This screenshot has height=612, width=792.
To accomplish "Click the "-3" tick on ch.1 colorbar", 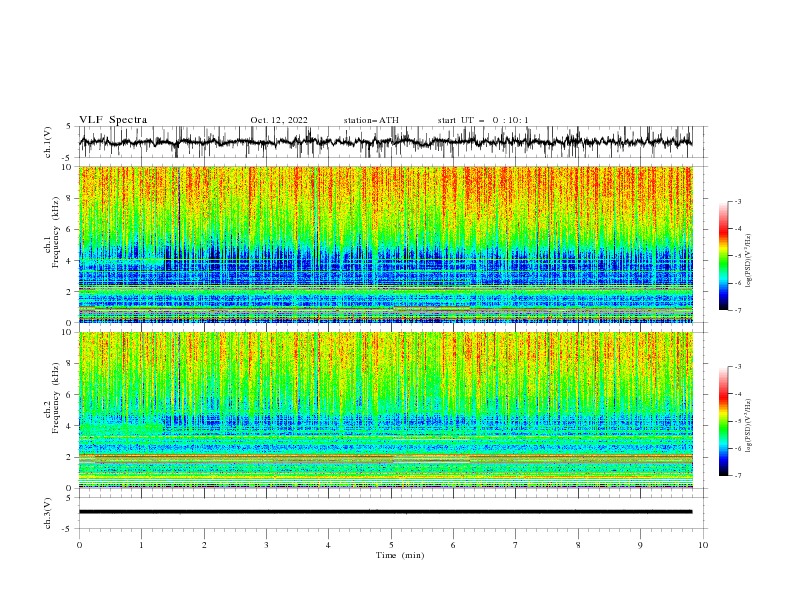I will tap(738, 201).
